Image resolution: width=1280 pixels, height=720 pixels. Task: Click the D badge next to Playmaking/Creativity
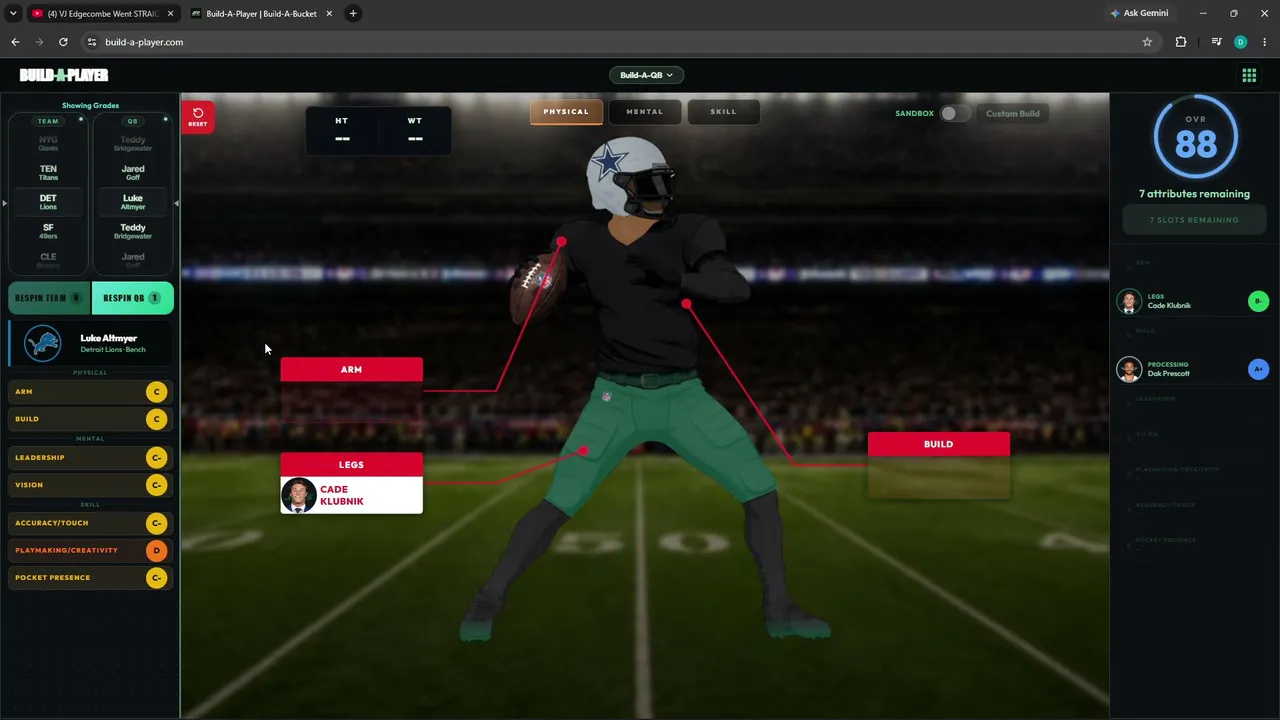coord(156,550)
